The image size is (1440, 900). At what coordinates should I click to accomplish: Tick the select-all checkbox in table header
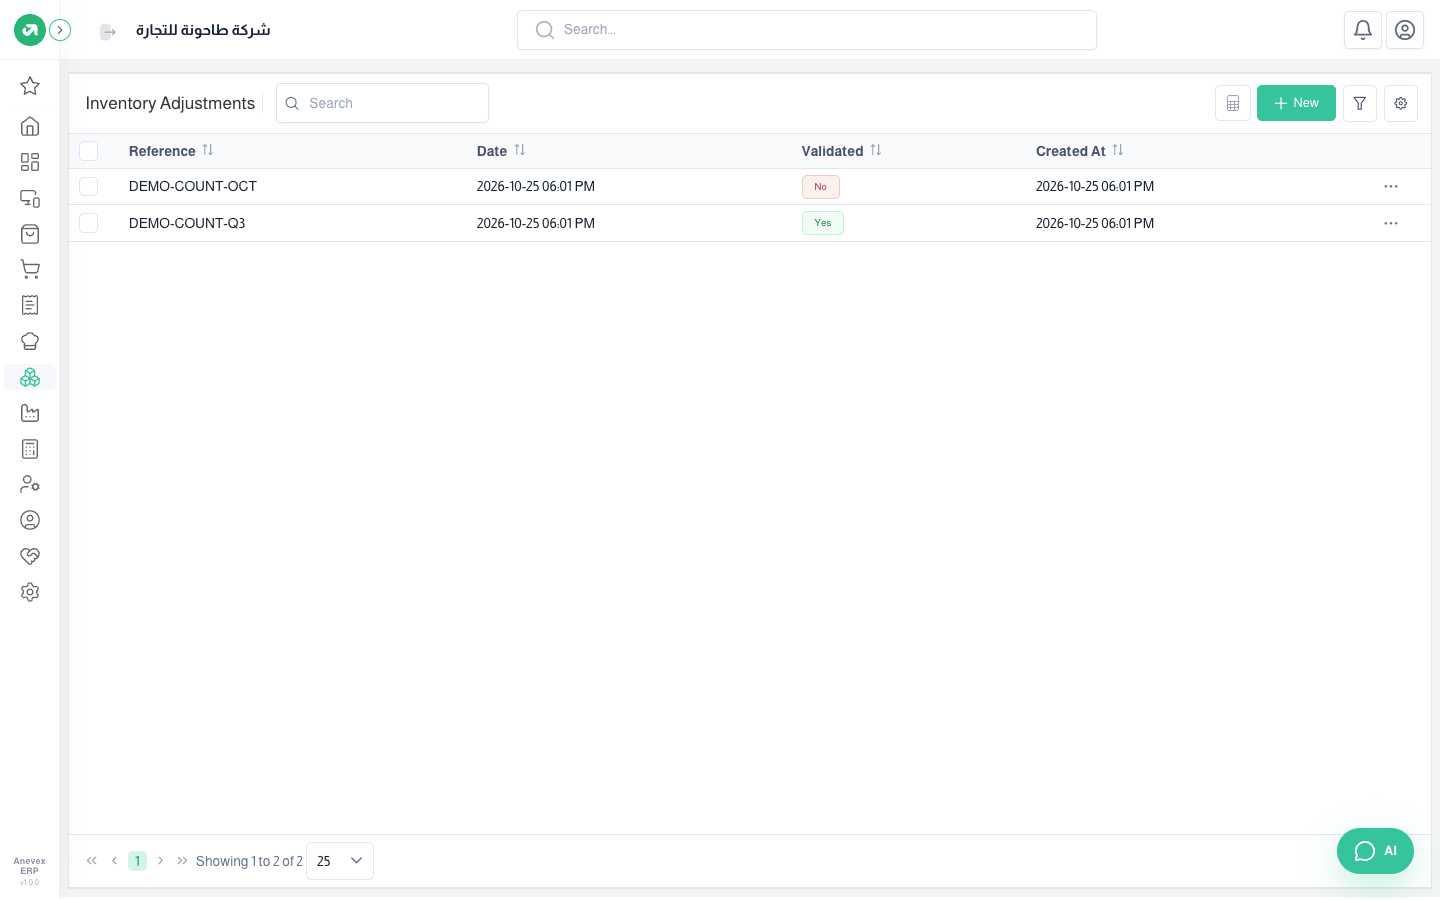point(89,151)
